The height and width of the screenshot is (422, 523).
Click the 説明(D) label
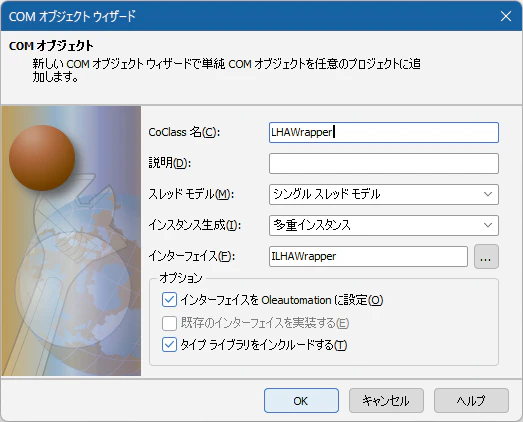170,163
